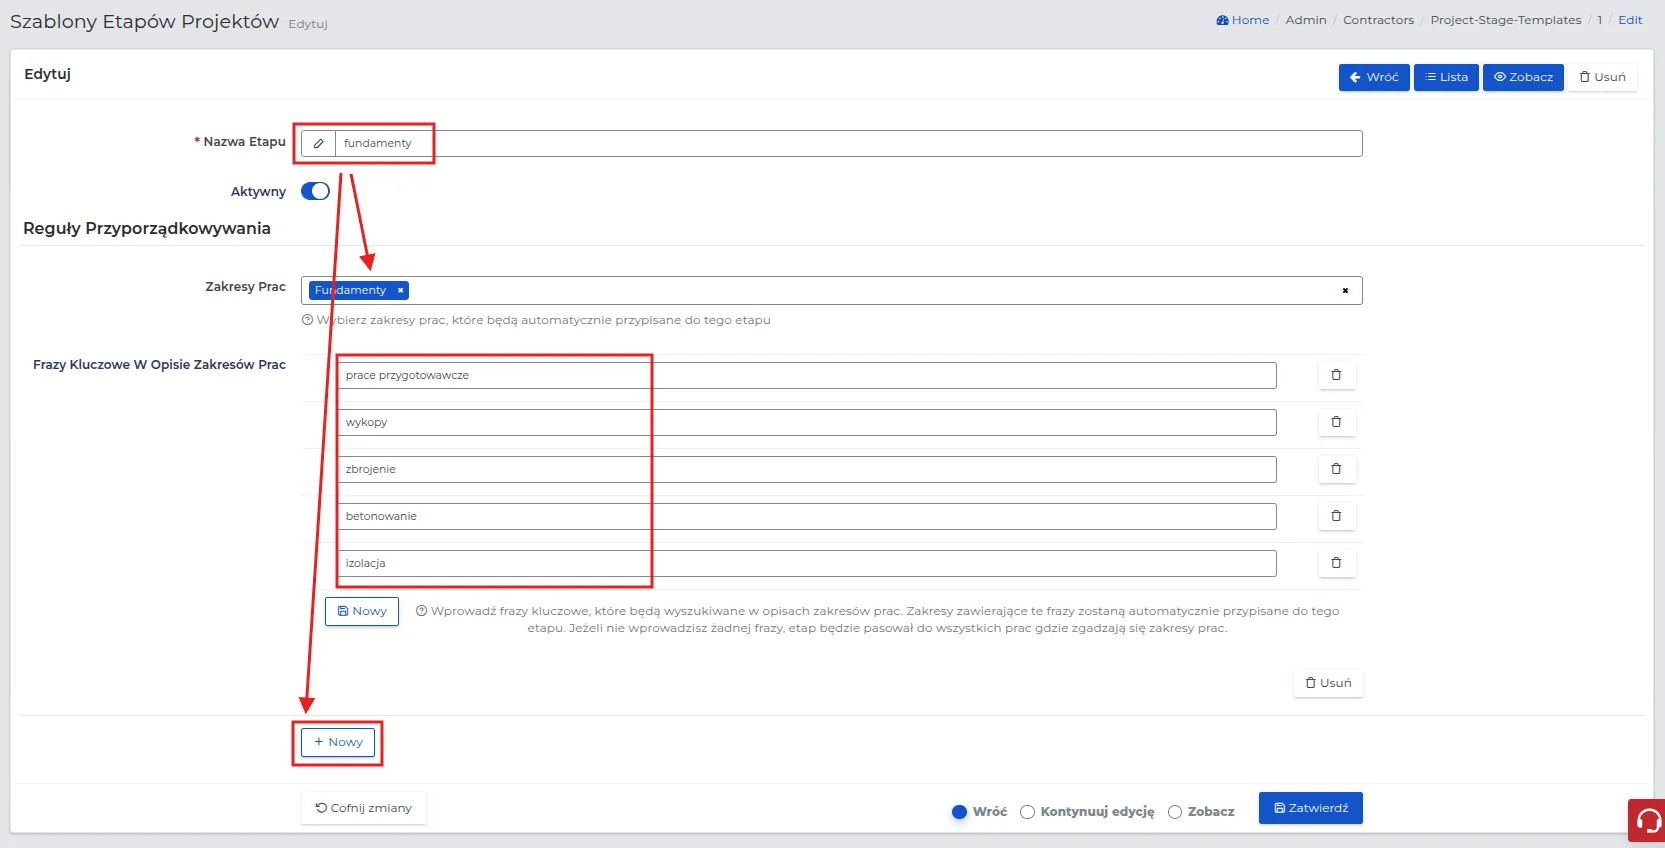Select the 'Zobacz' radio button

tap(1175, 812)
